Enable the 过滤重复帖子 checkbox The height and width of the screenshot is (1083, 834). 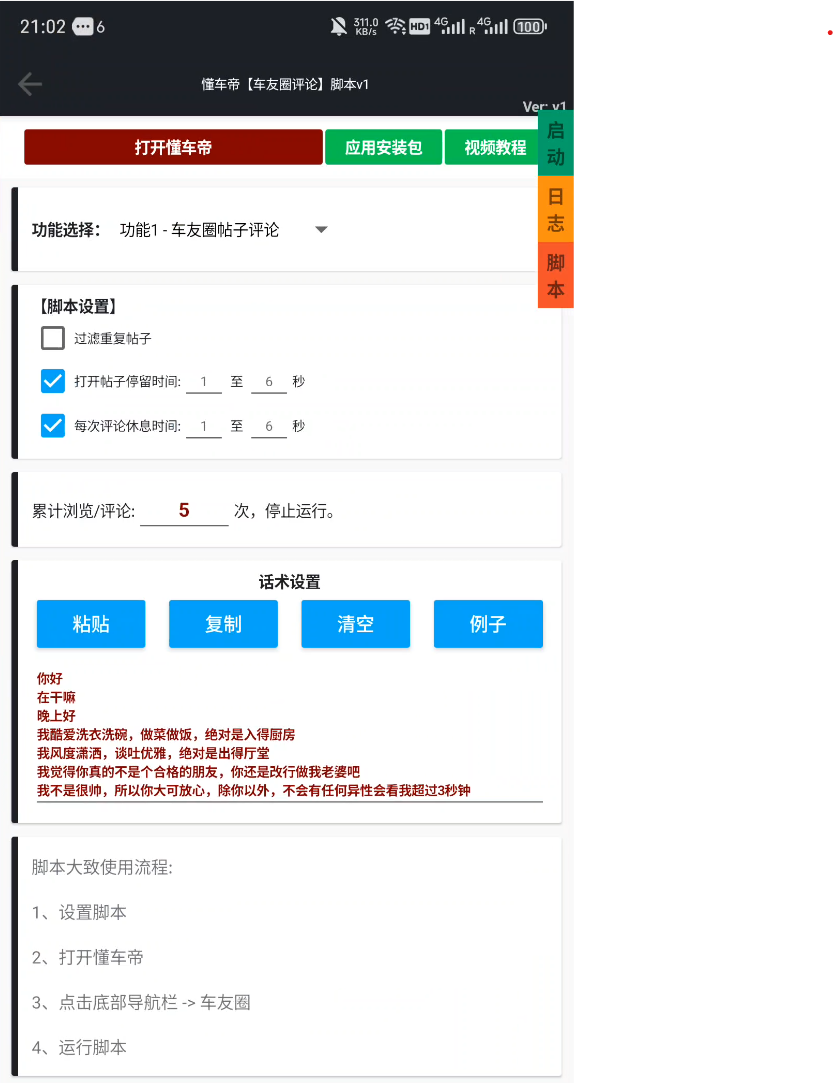coord(53,338)
